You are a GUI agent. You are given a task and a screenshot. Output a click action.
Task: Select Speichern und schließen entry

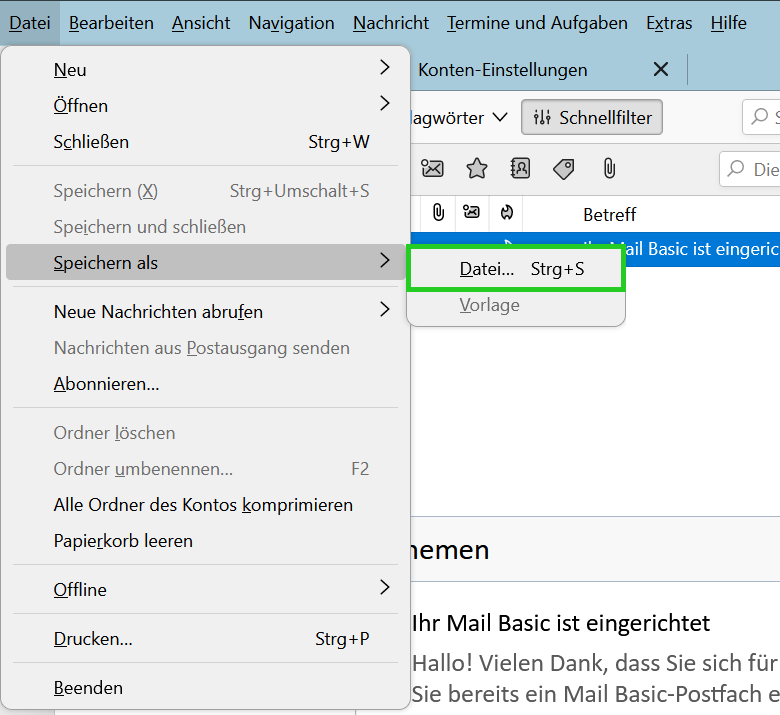[205, 227]
